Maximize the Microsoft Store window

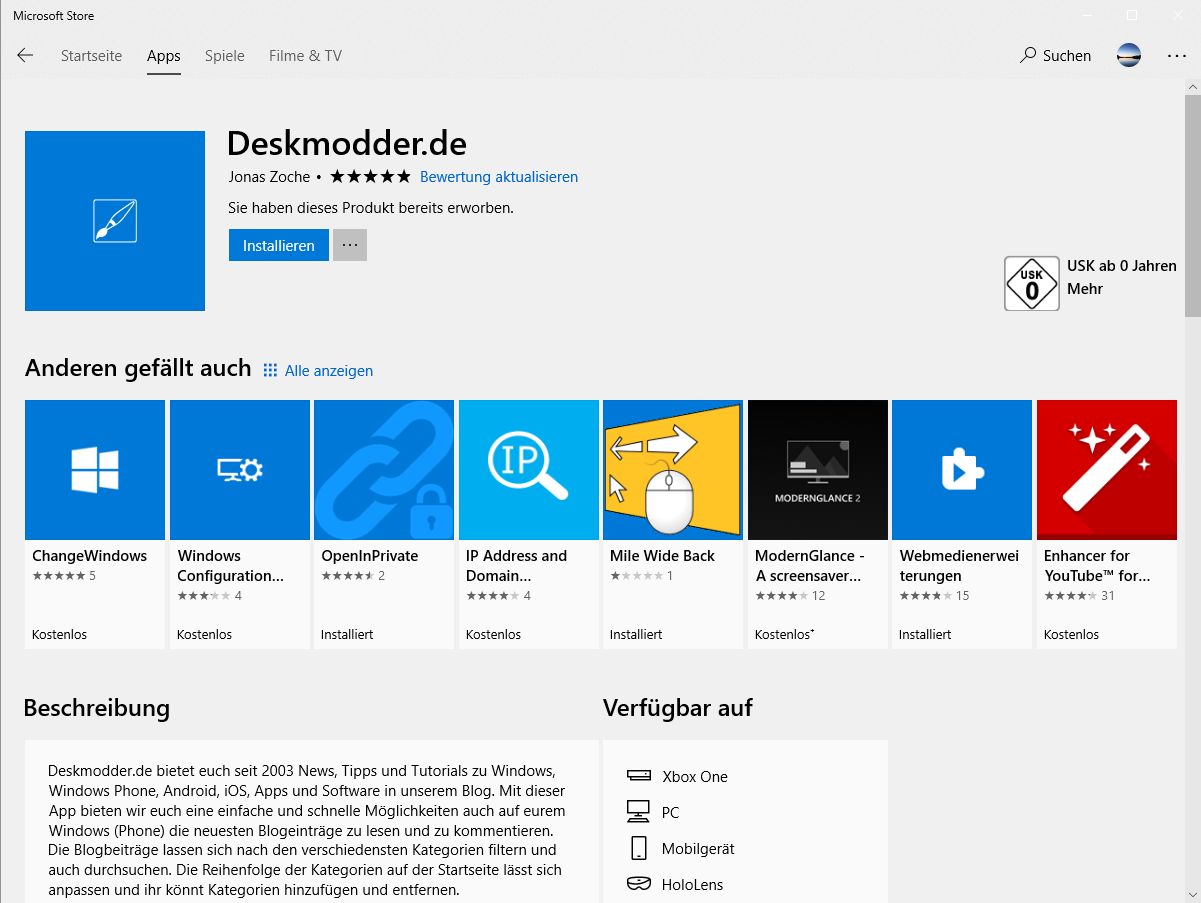[x=1131, y=15]
